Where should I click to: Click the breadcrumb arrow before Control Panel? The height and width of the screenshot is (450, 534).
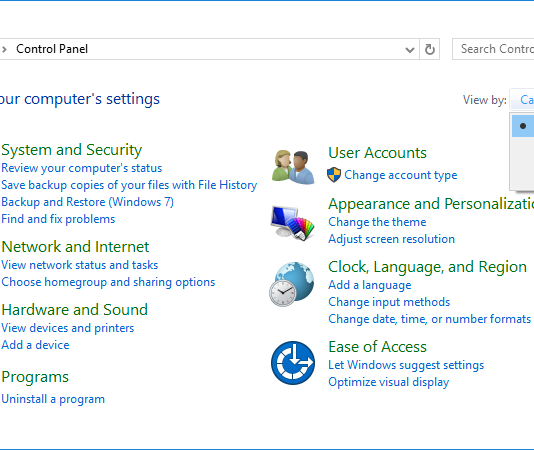point(4,49)
